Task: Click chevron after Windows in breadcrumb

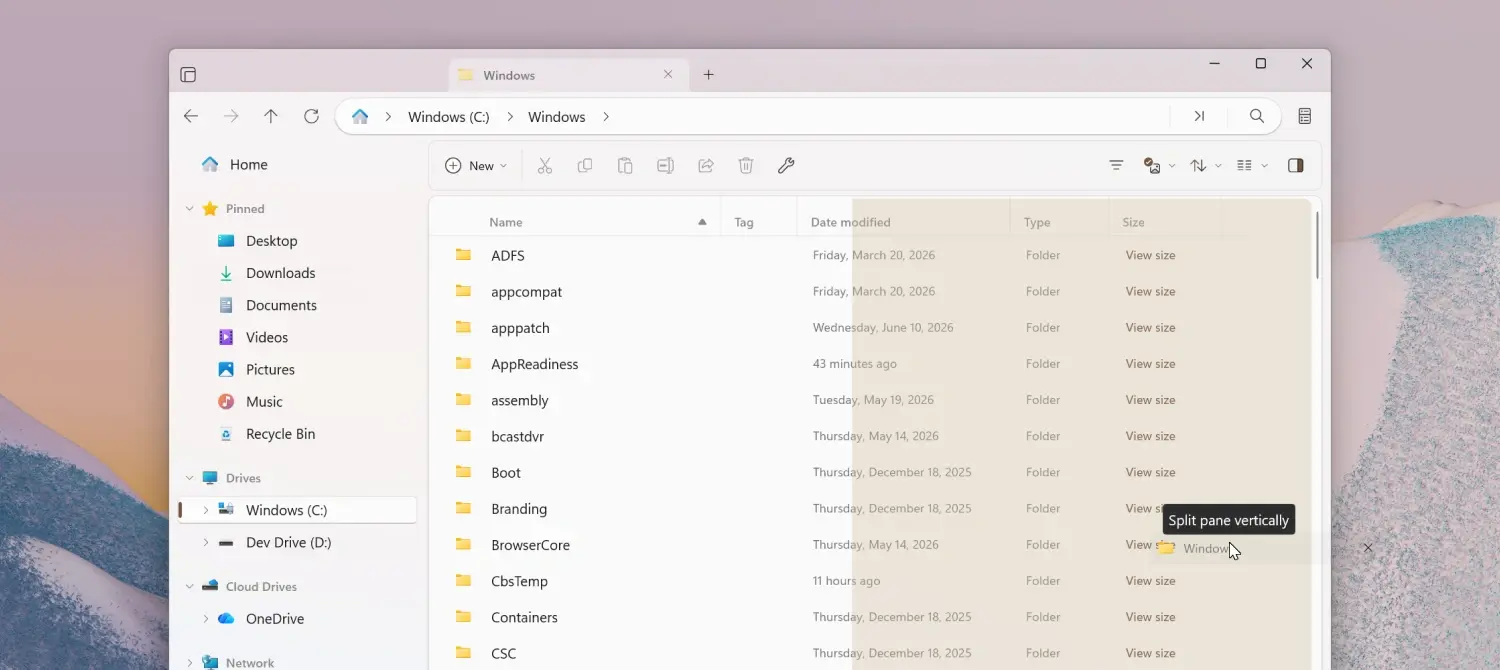Action: (606, 117)
